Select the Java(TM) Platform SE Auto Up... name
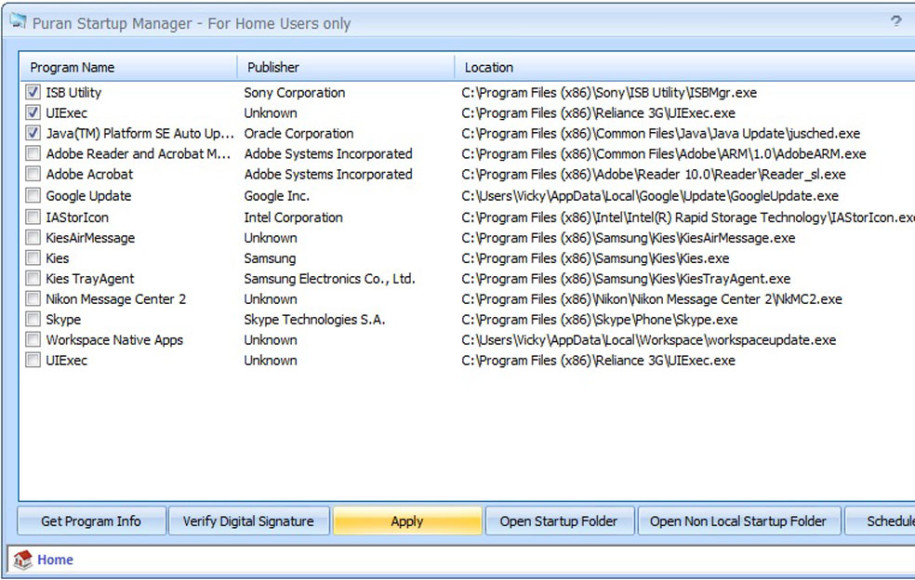This screenshot has width=915, height=580. tap(140, 133)
